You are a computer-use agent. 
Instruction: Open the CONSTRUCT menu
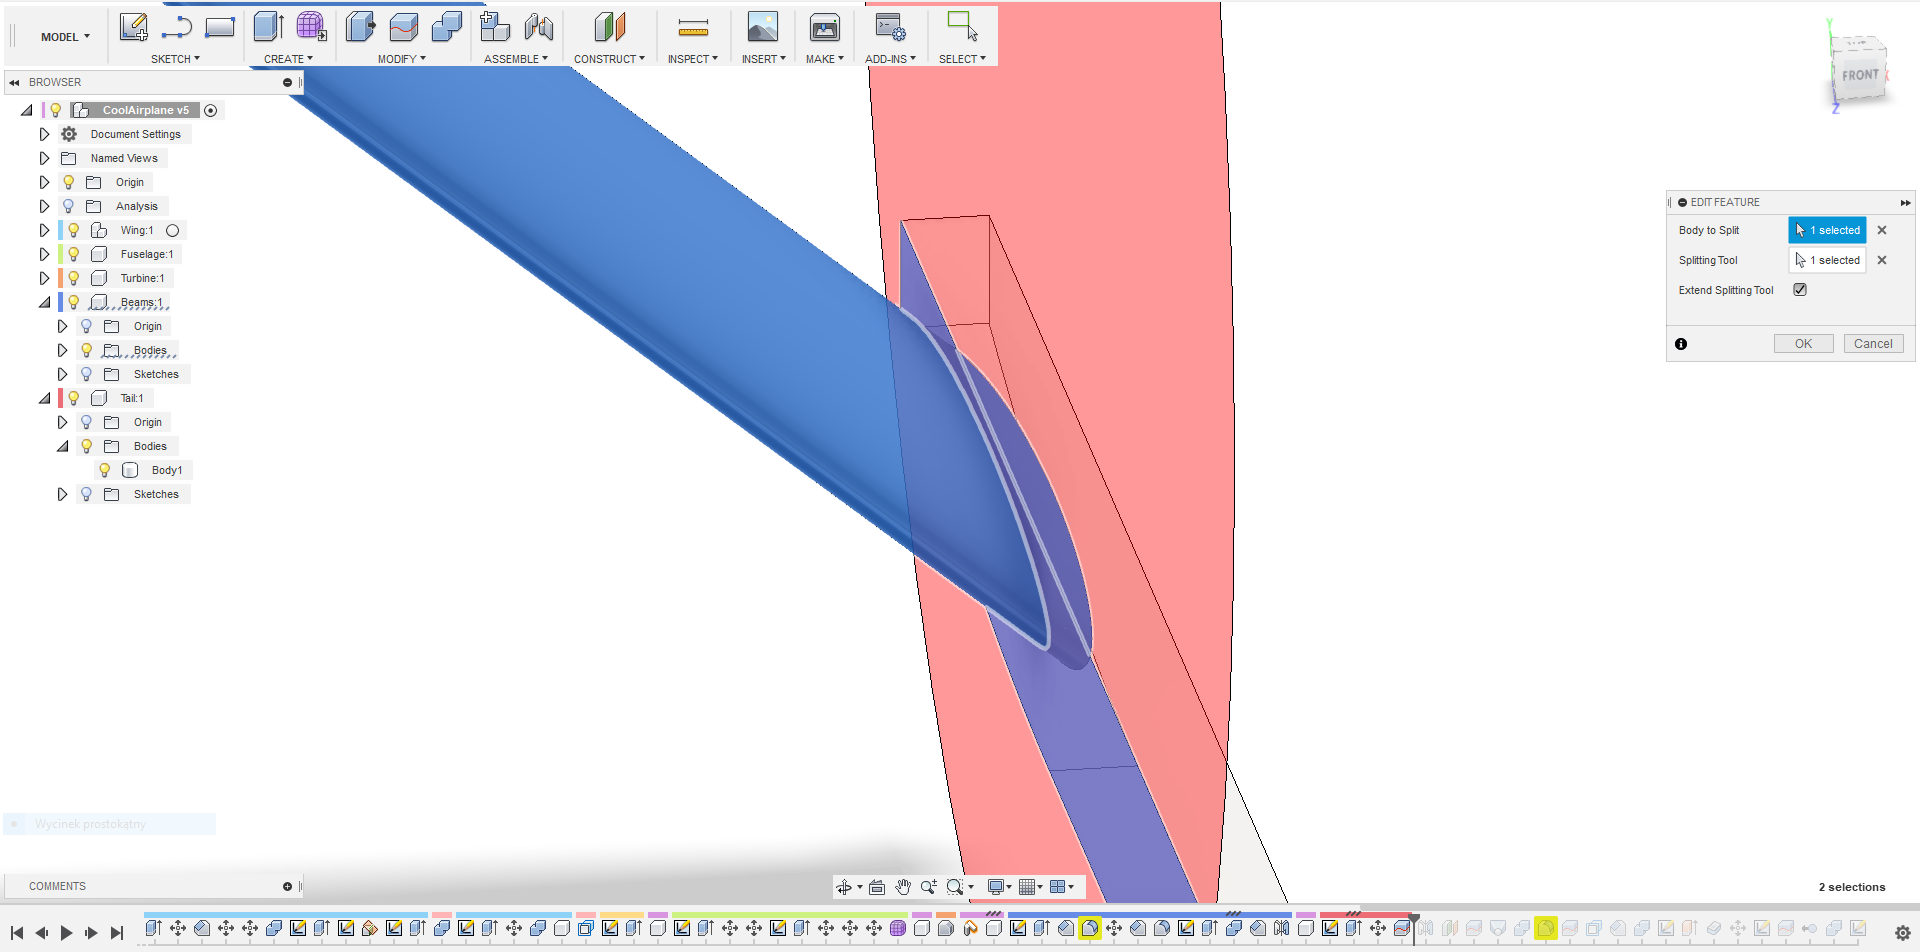click(x=609, y=59)
